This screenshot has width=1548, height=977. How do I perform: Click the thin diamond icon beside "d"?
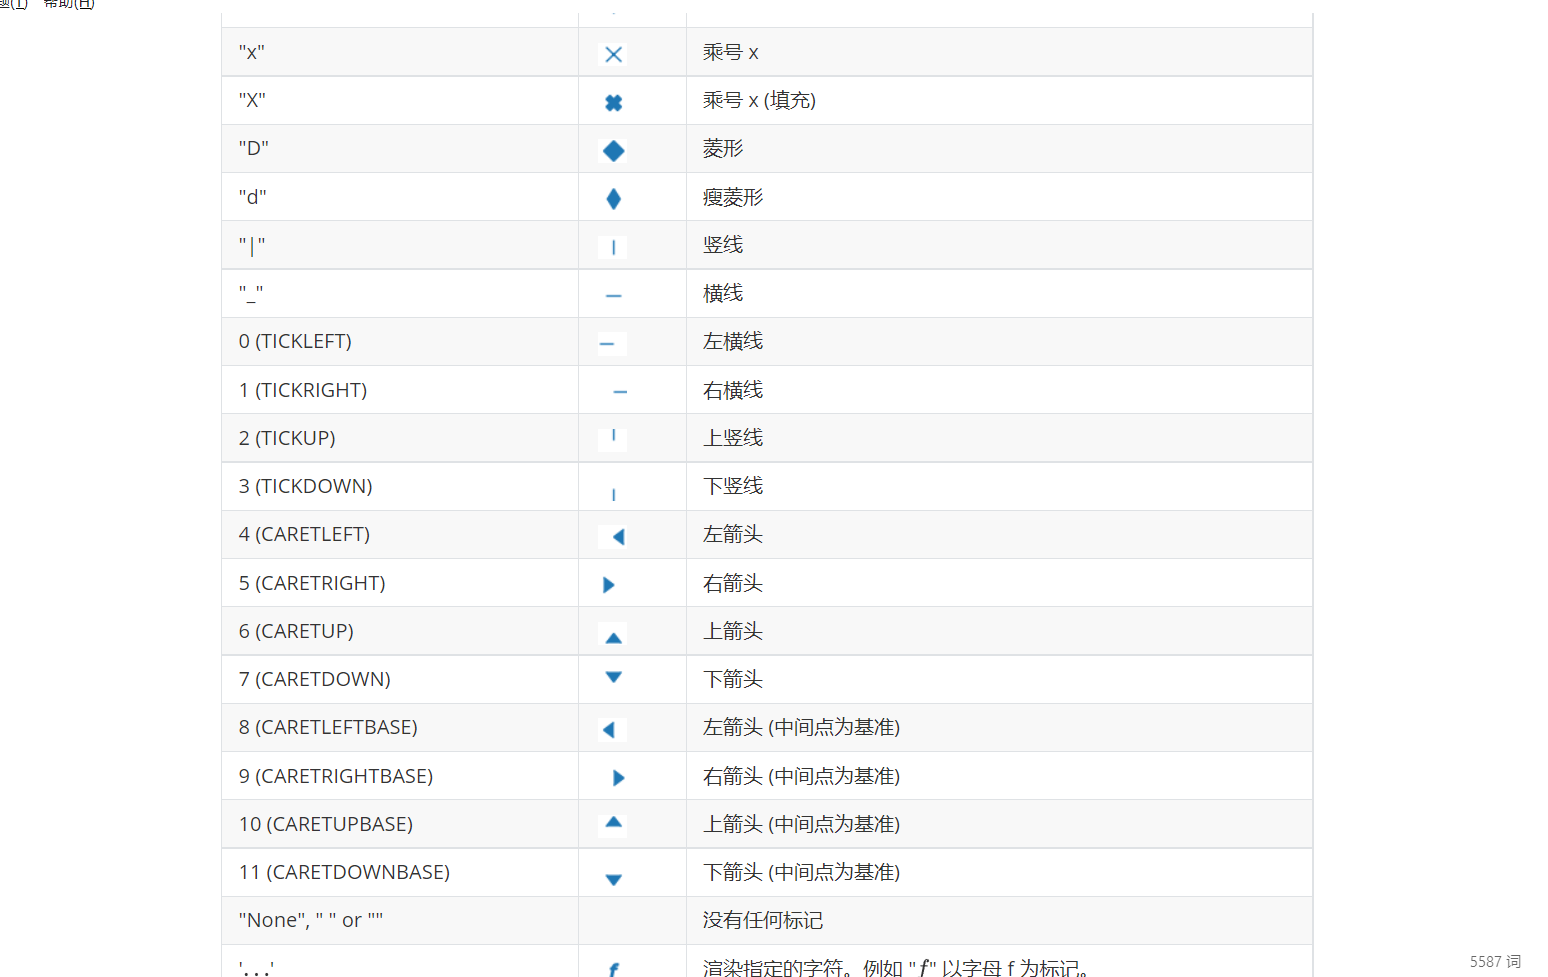point(613,198)
